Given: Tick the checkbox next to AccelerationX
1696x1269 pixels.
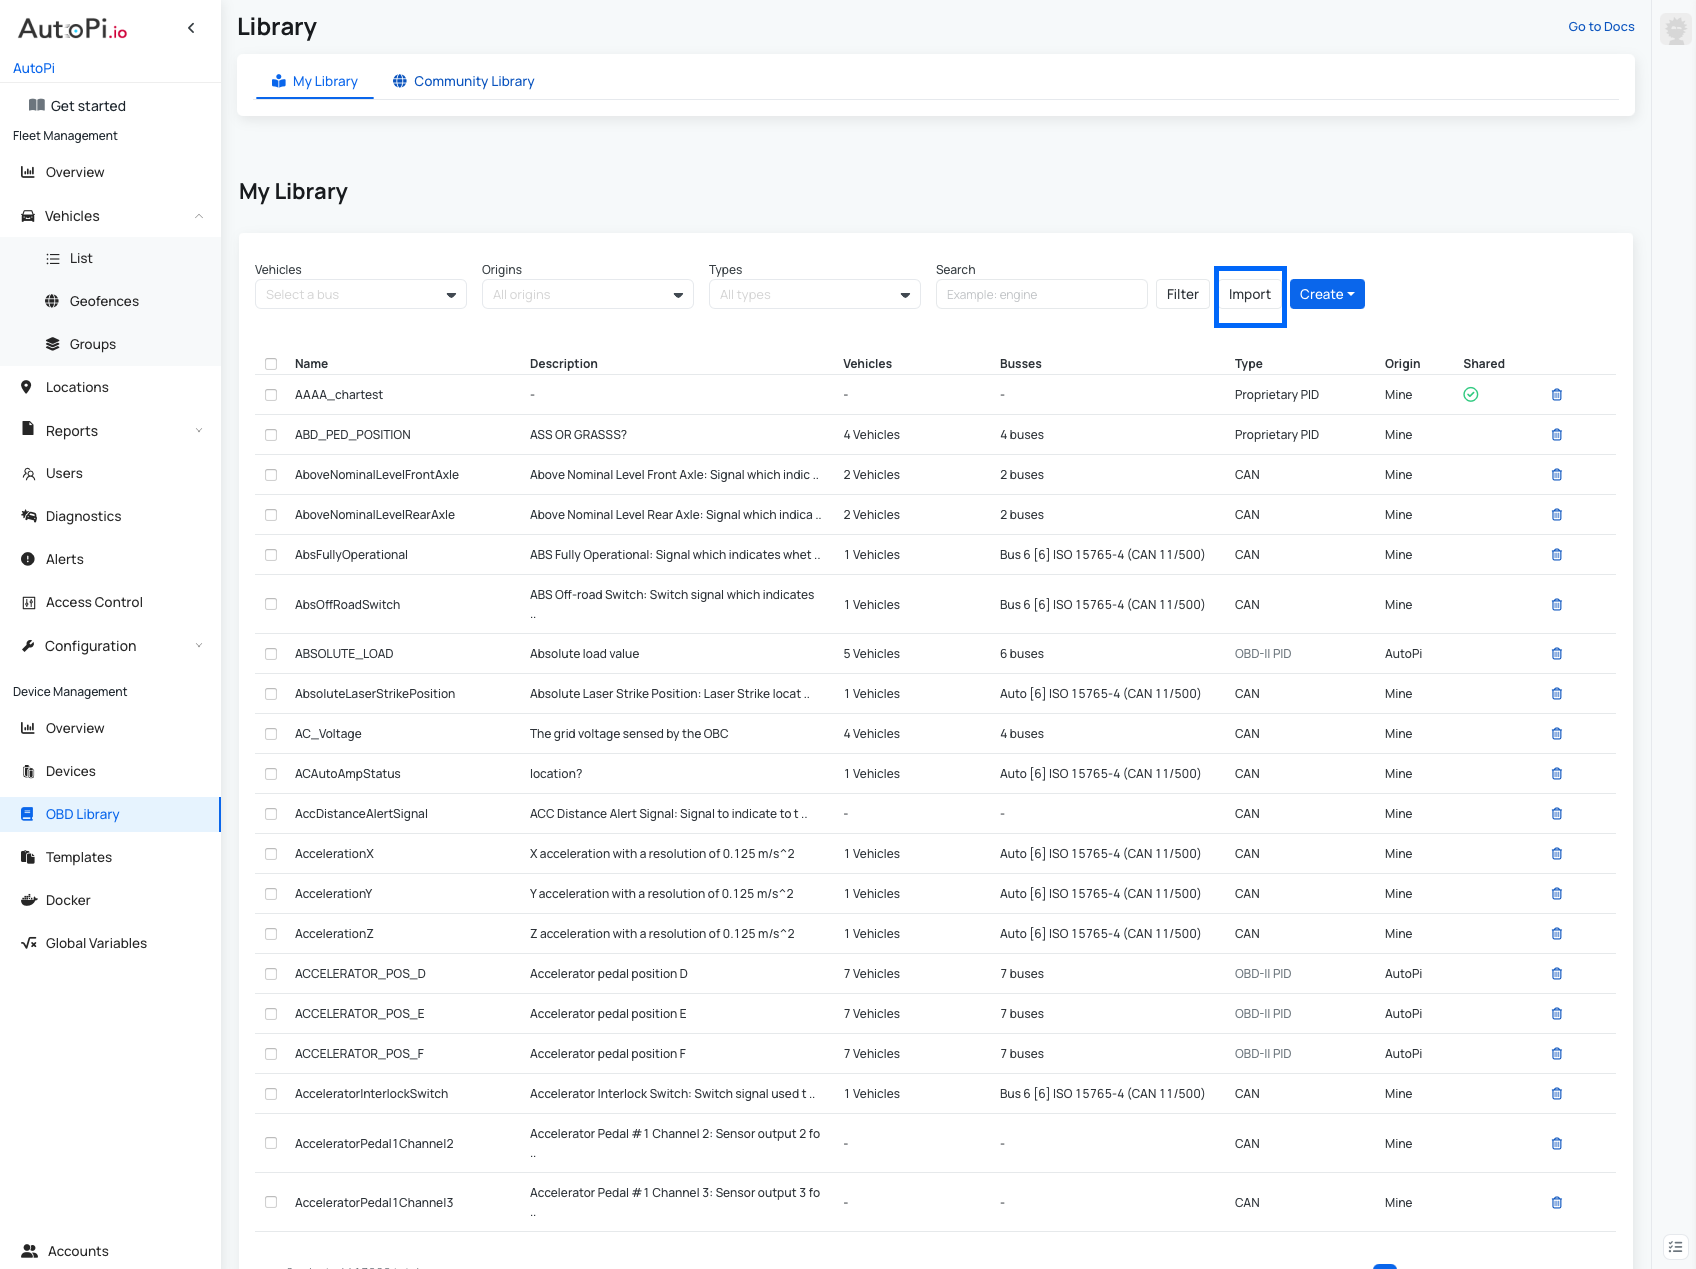Looking at the screenshot, I should click(x=271, y=854).
